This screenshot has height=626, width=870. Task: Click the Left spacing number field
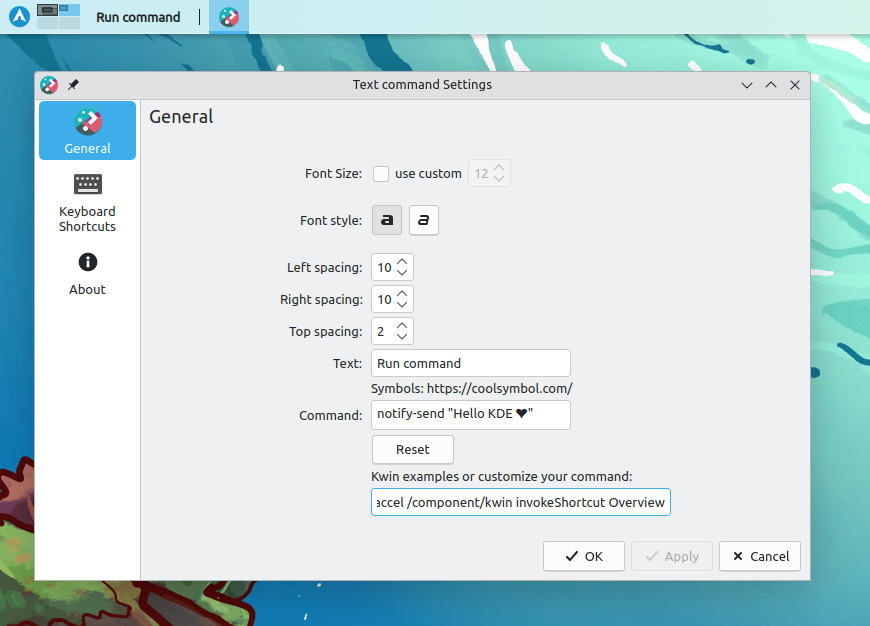click(x=384, y=267)
